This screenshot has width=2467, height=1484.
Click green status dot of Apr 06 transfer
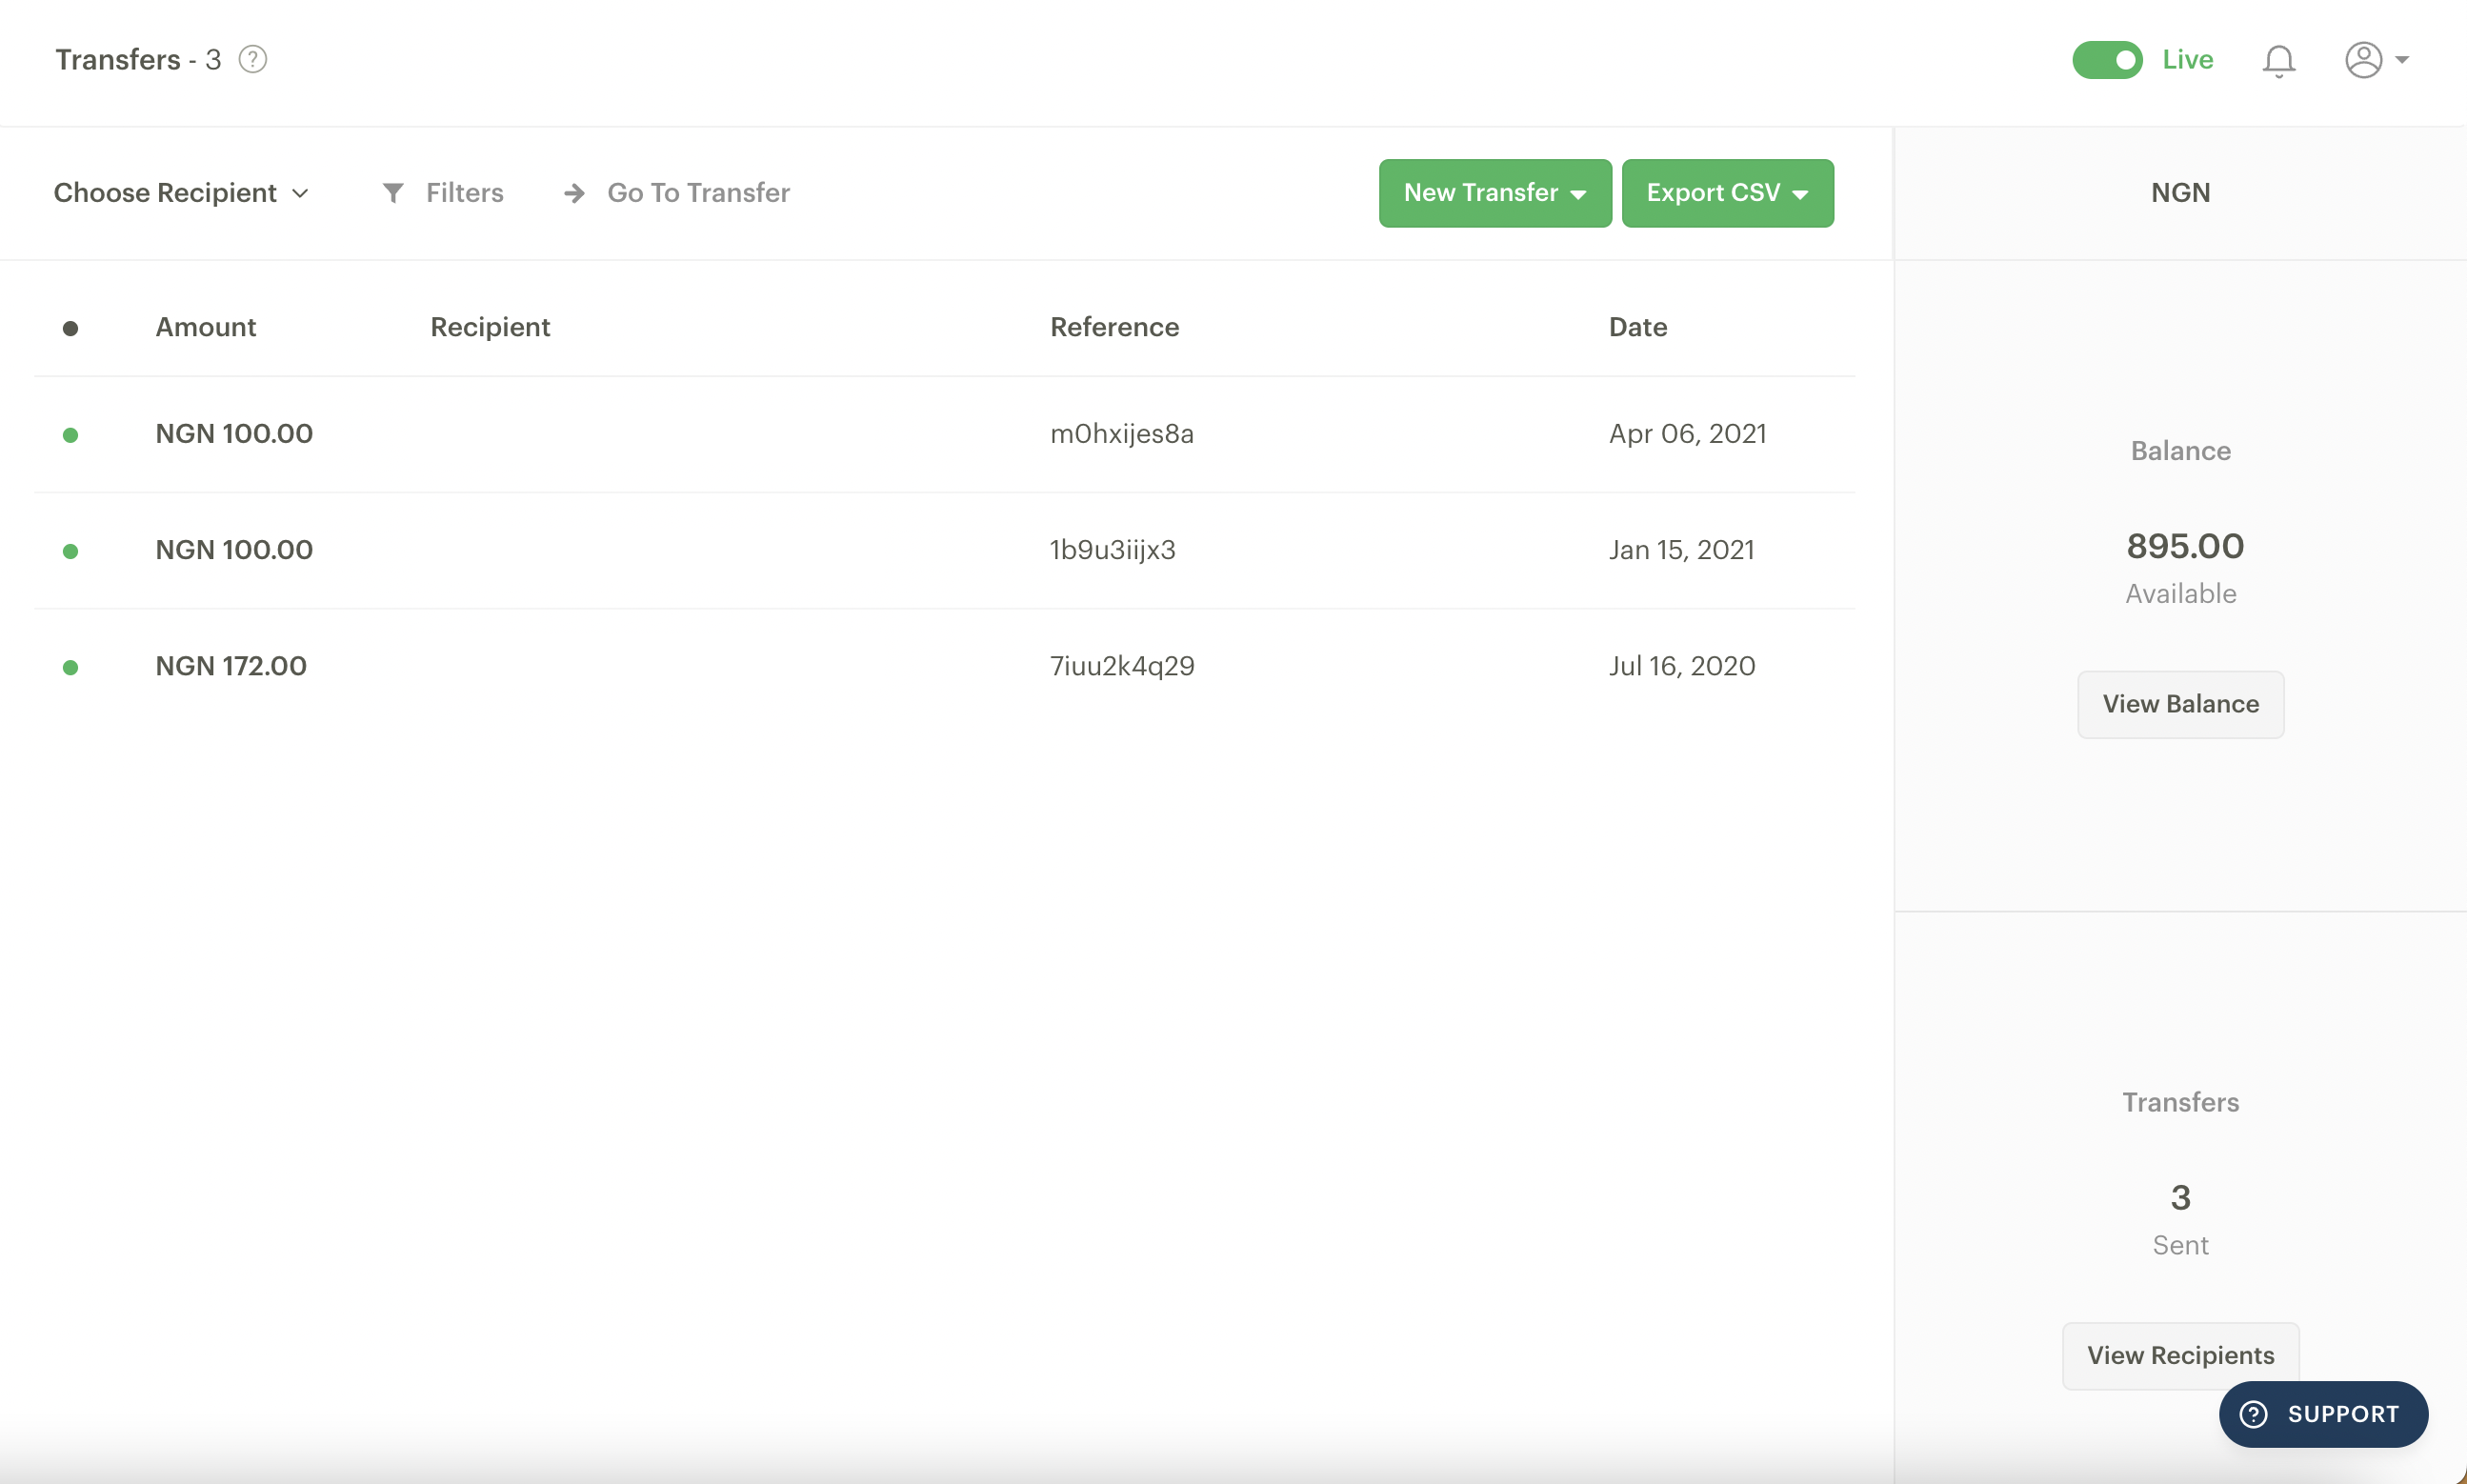point(70,435)
